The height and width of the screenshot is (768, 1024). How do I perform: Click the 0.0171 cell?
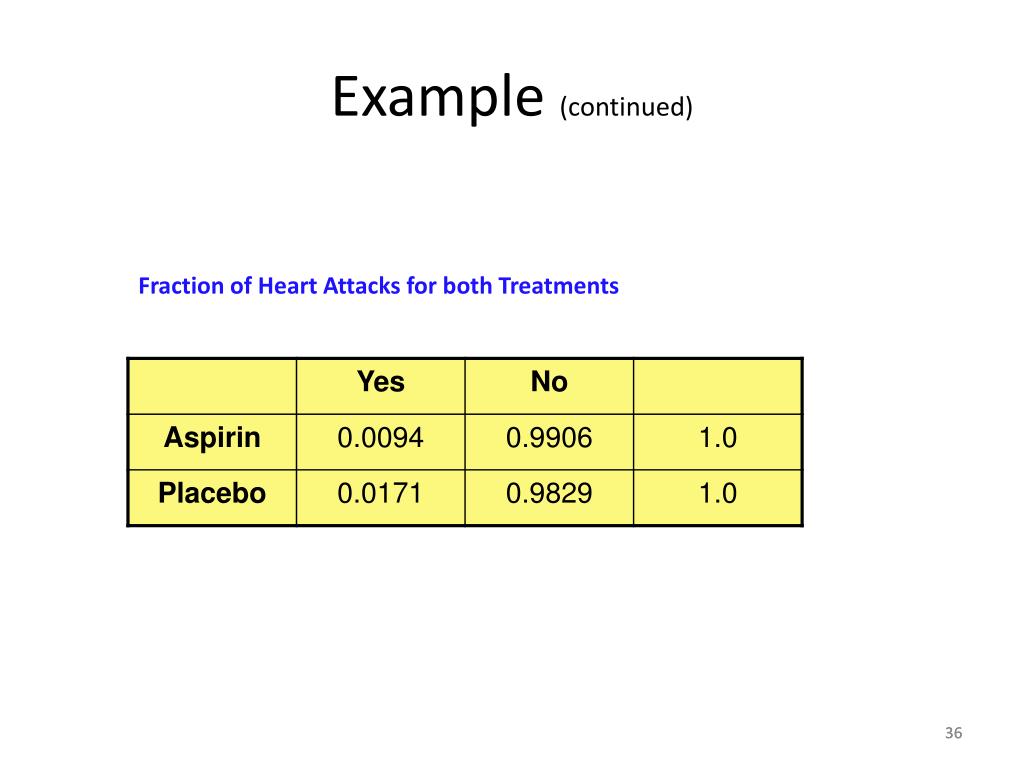(379, 493)
